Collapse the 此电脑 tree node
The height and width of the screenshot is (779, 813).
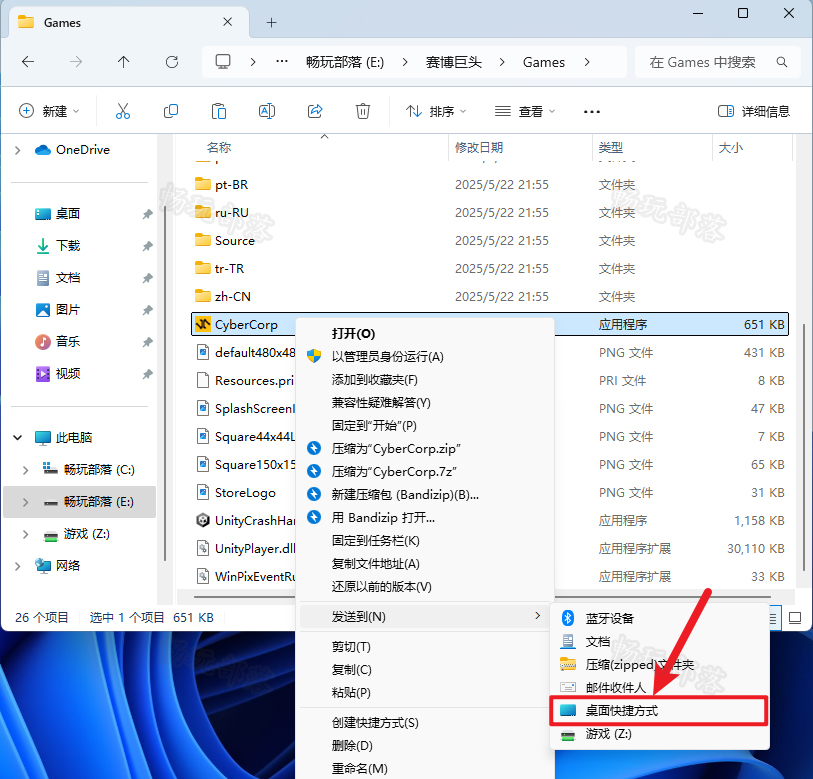tap(18, 438)
